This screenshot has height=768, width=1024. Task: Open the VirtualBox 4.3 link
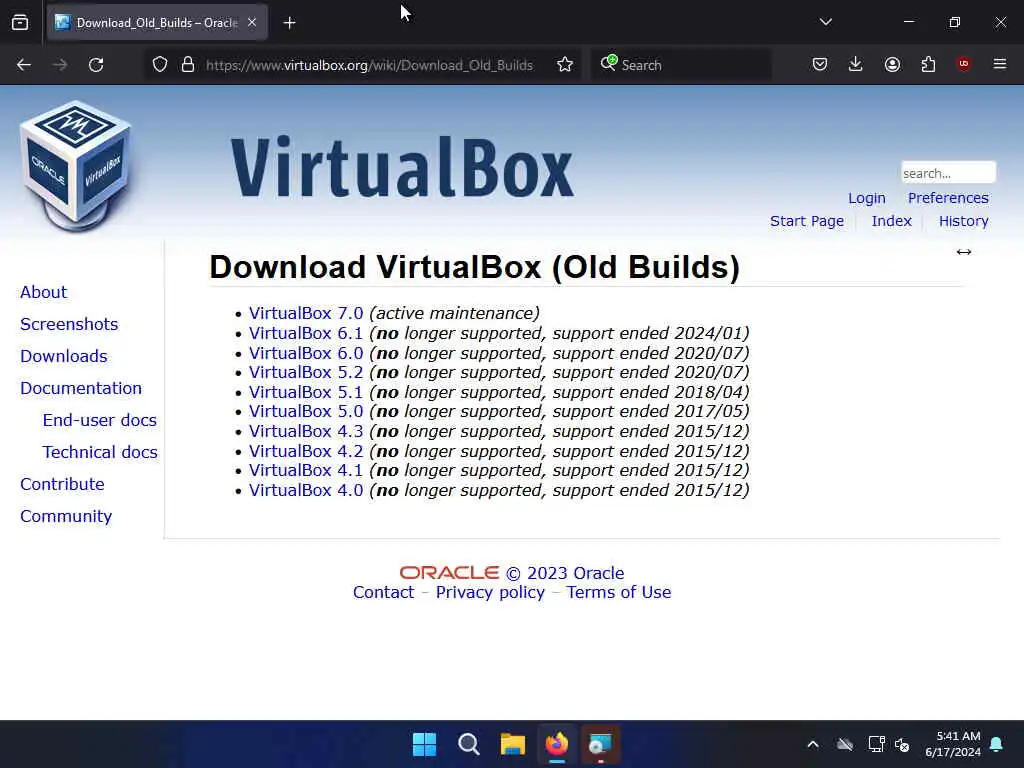point(306,431)
